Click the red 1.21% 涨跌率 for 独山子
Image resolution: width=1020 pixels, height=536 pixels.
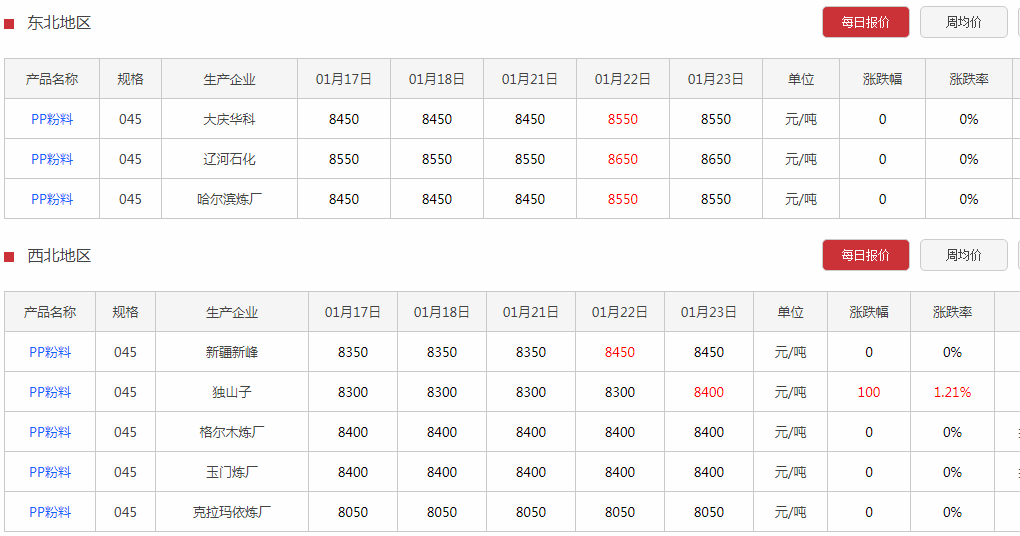point(952,392)
